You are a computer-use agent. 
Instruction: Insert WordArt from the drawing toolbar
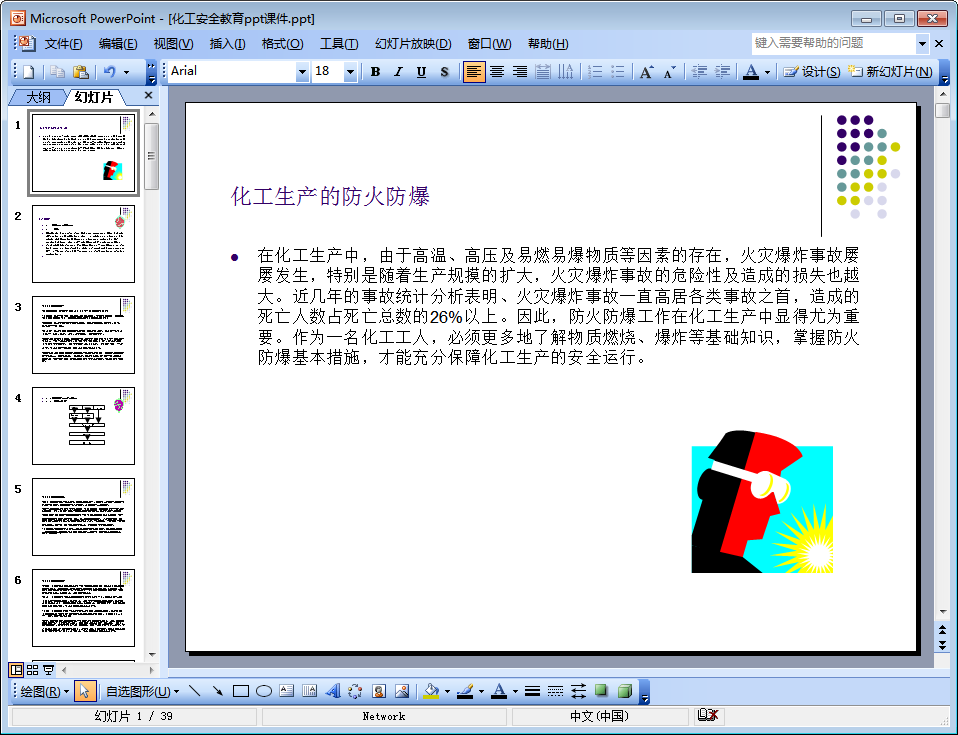click(x=332, y=691)
